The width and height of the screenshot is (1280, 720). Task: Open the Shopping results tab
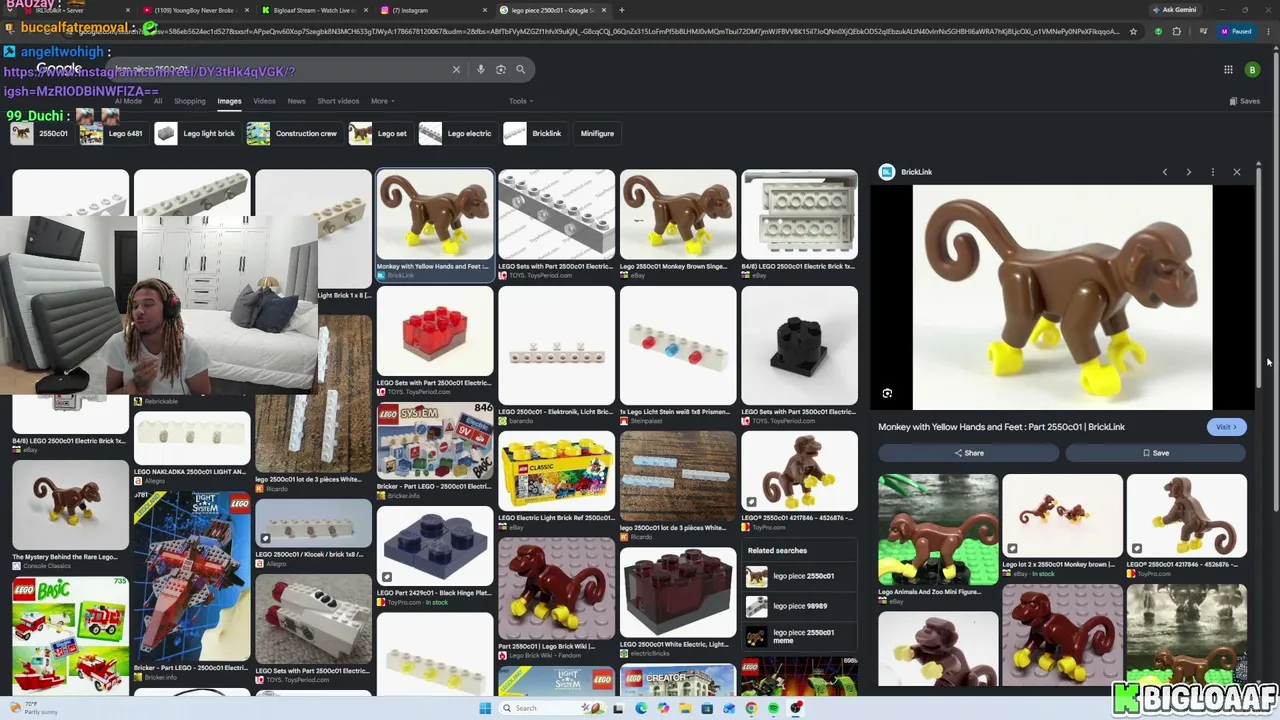[x=190, y=101]
